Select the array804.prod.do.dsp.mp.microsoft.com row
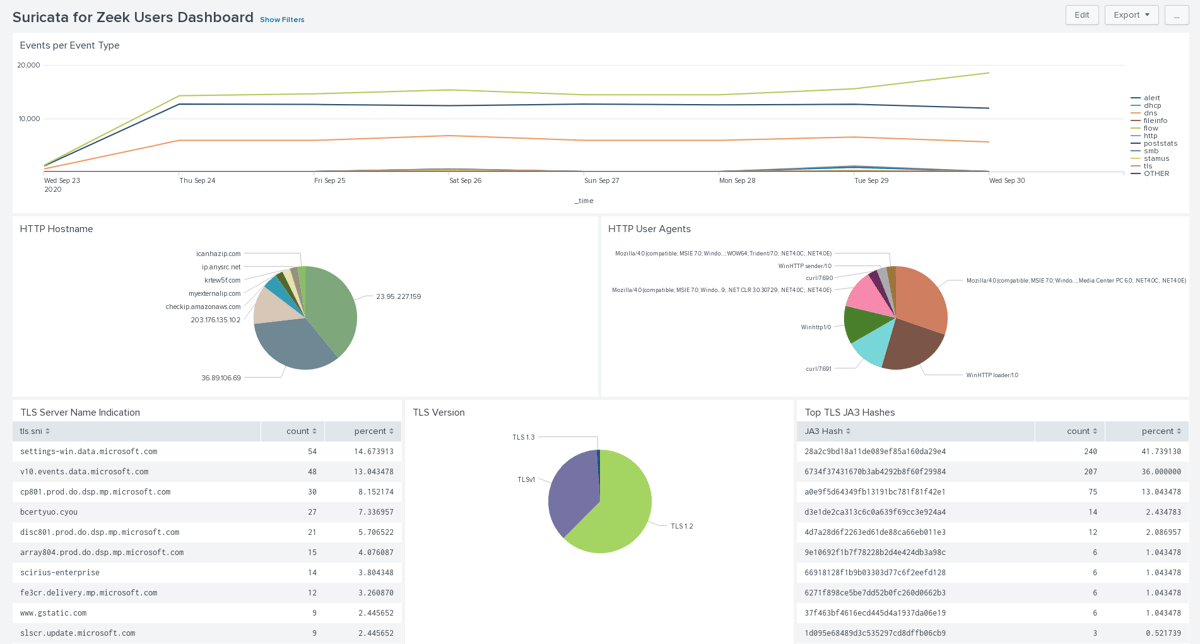Screen dimensions: 1200x644 207,552
